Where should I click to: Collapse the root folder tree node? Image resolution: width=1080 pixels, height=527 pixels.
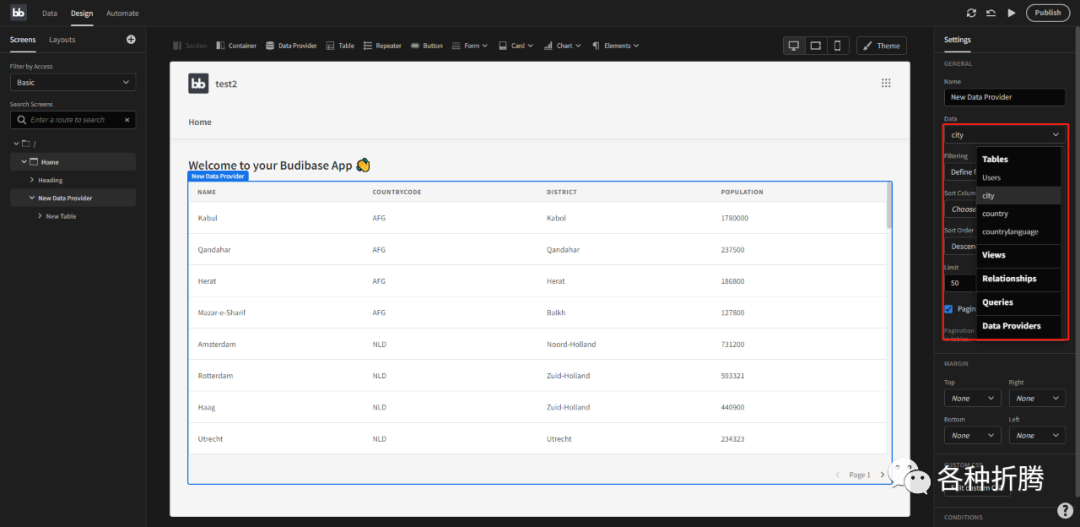coord(16,143)
